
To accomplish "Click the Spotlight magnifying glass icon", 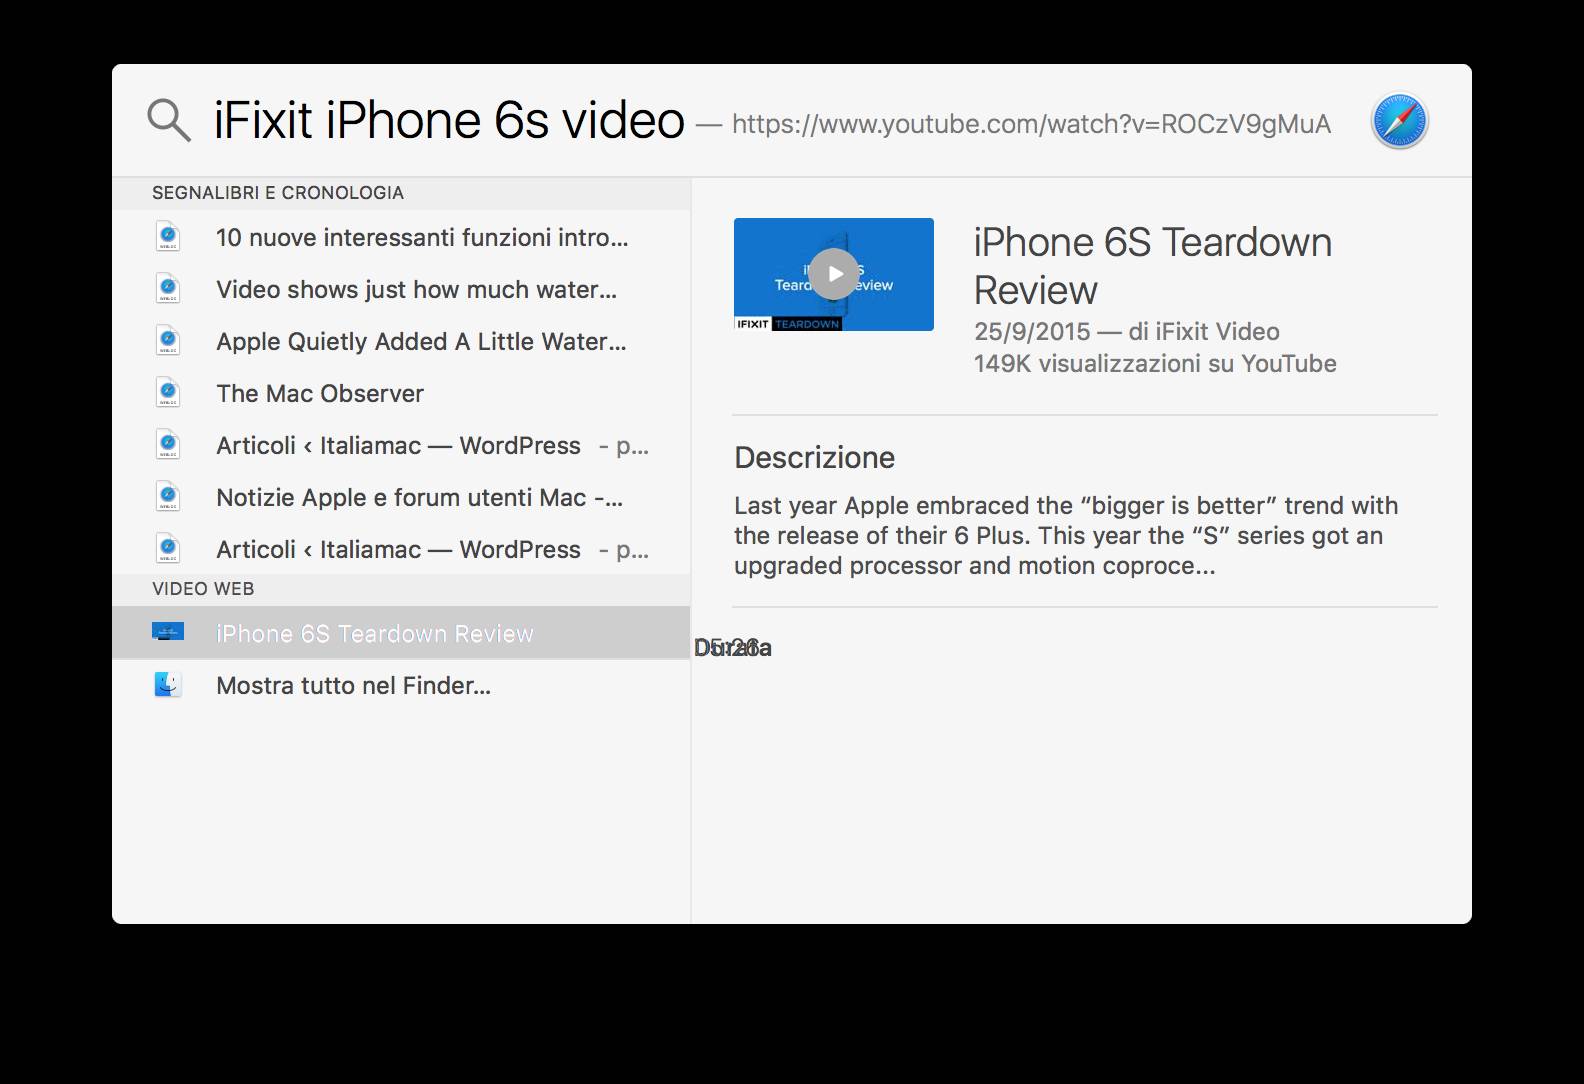I will click(x=168, y=120).
